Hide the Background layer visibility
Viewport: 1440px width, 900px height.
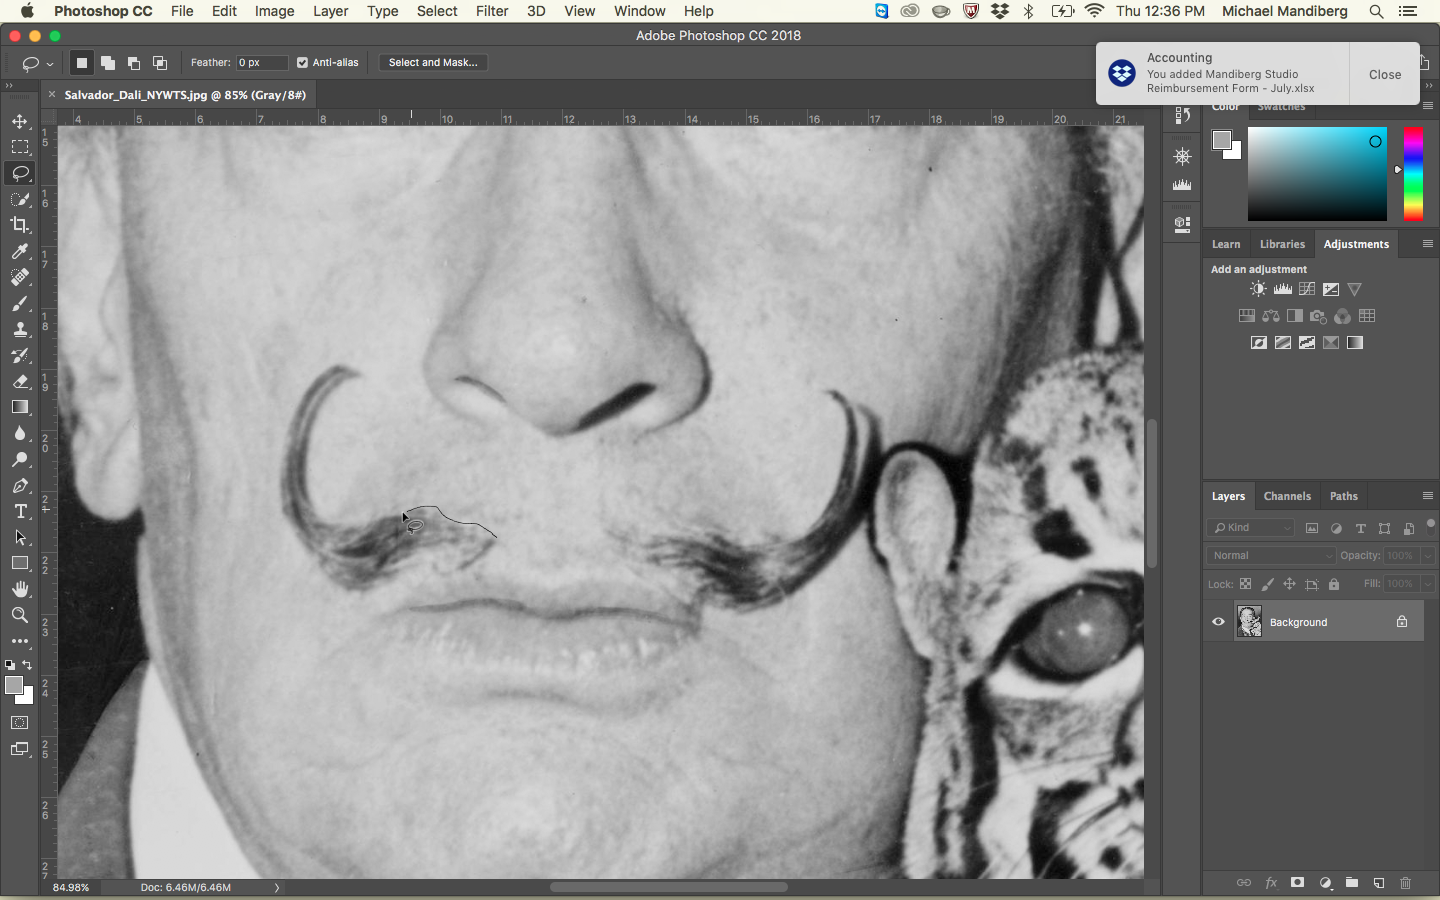pos(1218,622)
